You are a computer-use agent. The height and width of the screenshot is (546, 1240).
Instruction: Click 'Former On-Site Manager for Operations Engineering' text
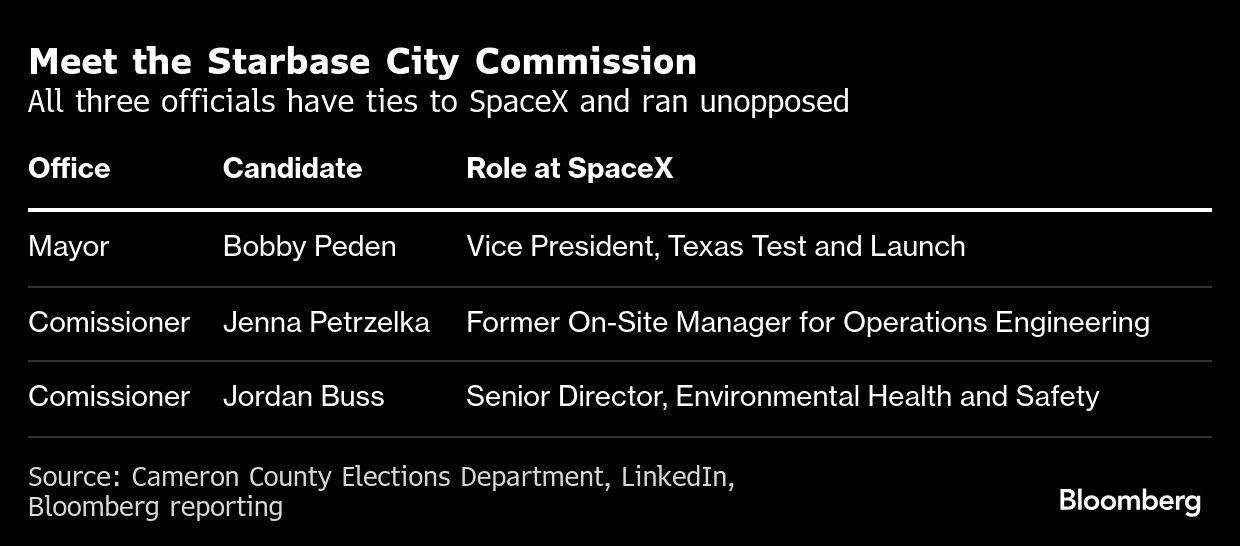tap(807, 323)
